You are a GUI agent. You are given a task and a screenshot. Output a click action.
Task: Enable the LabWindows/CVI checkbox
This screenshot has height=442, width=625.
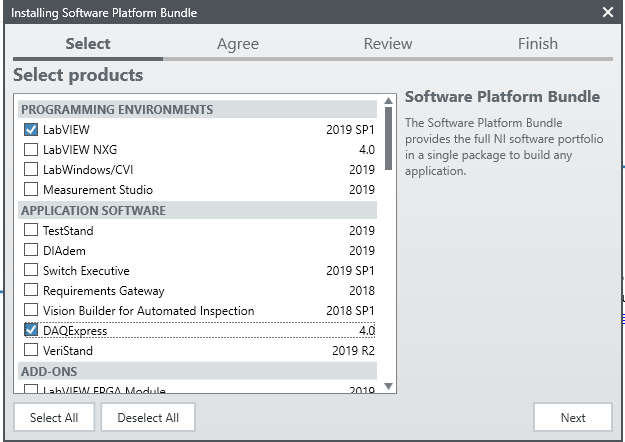click(x=31, y=169)
